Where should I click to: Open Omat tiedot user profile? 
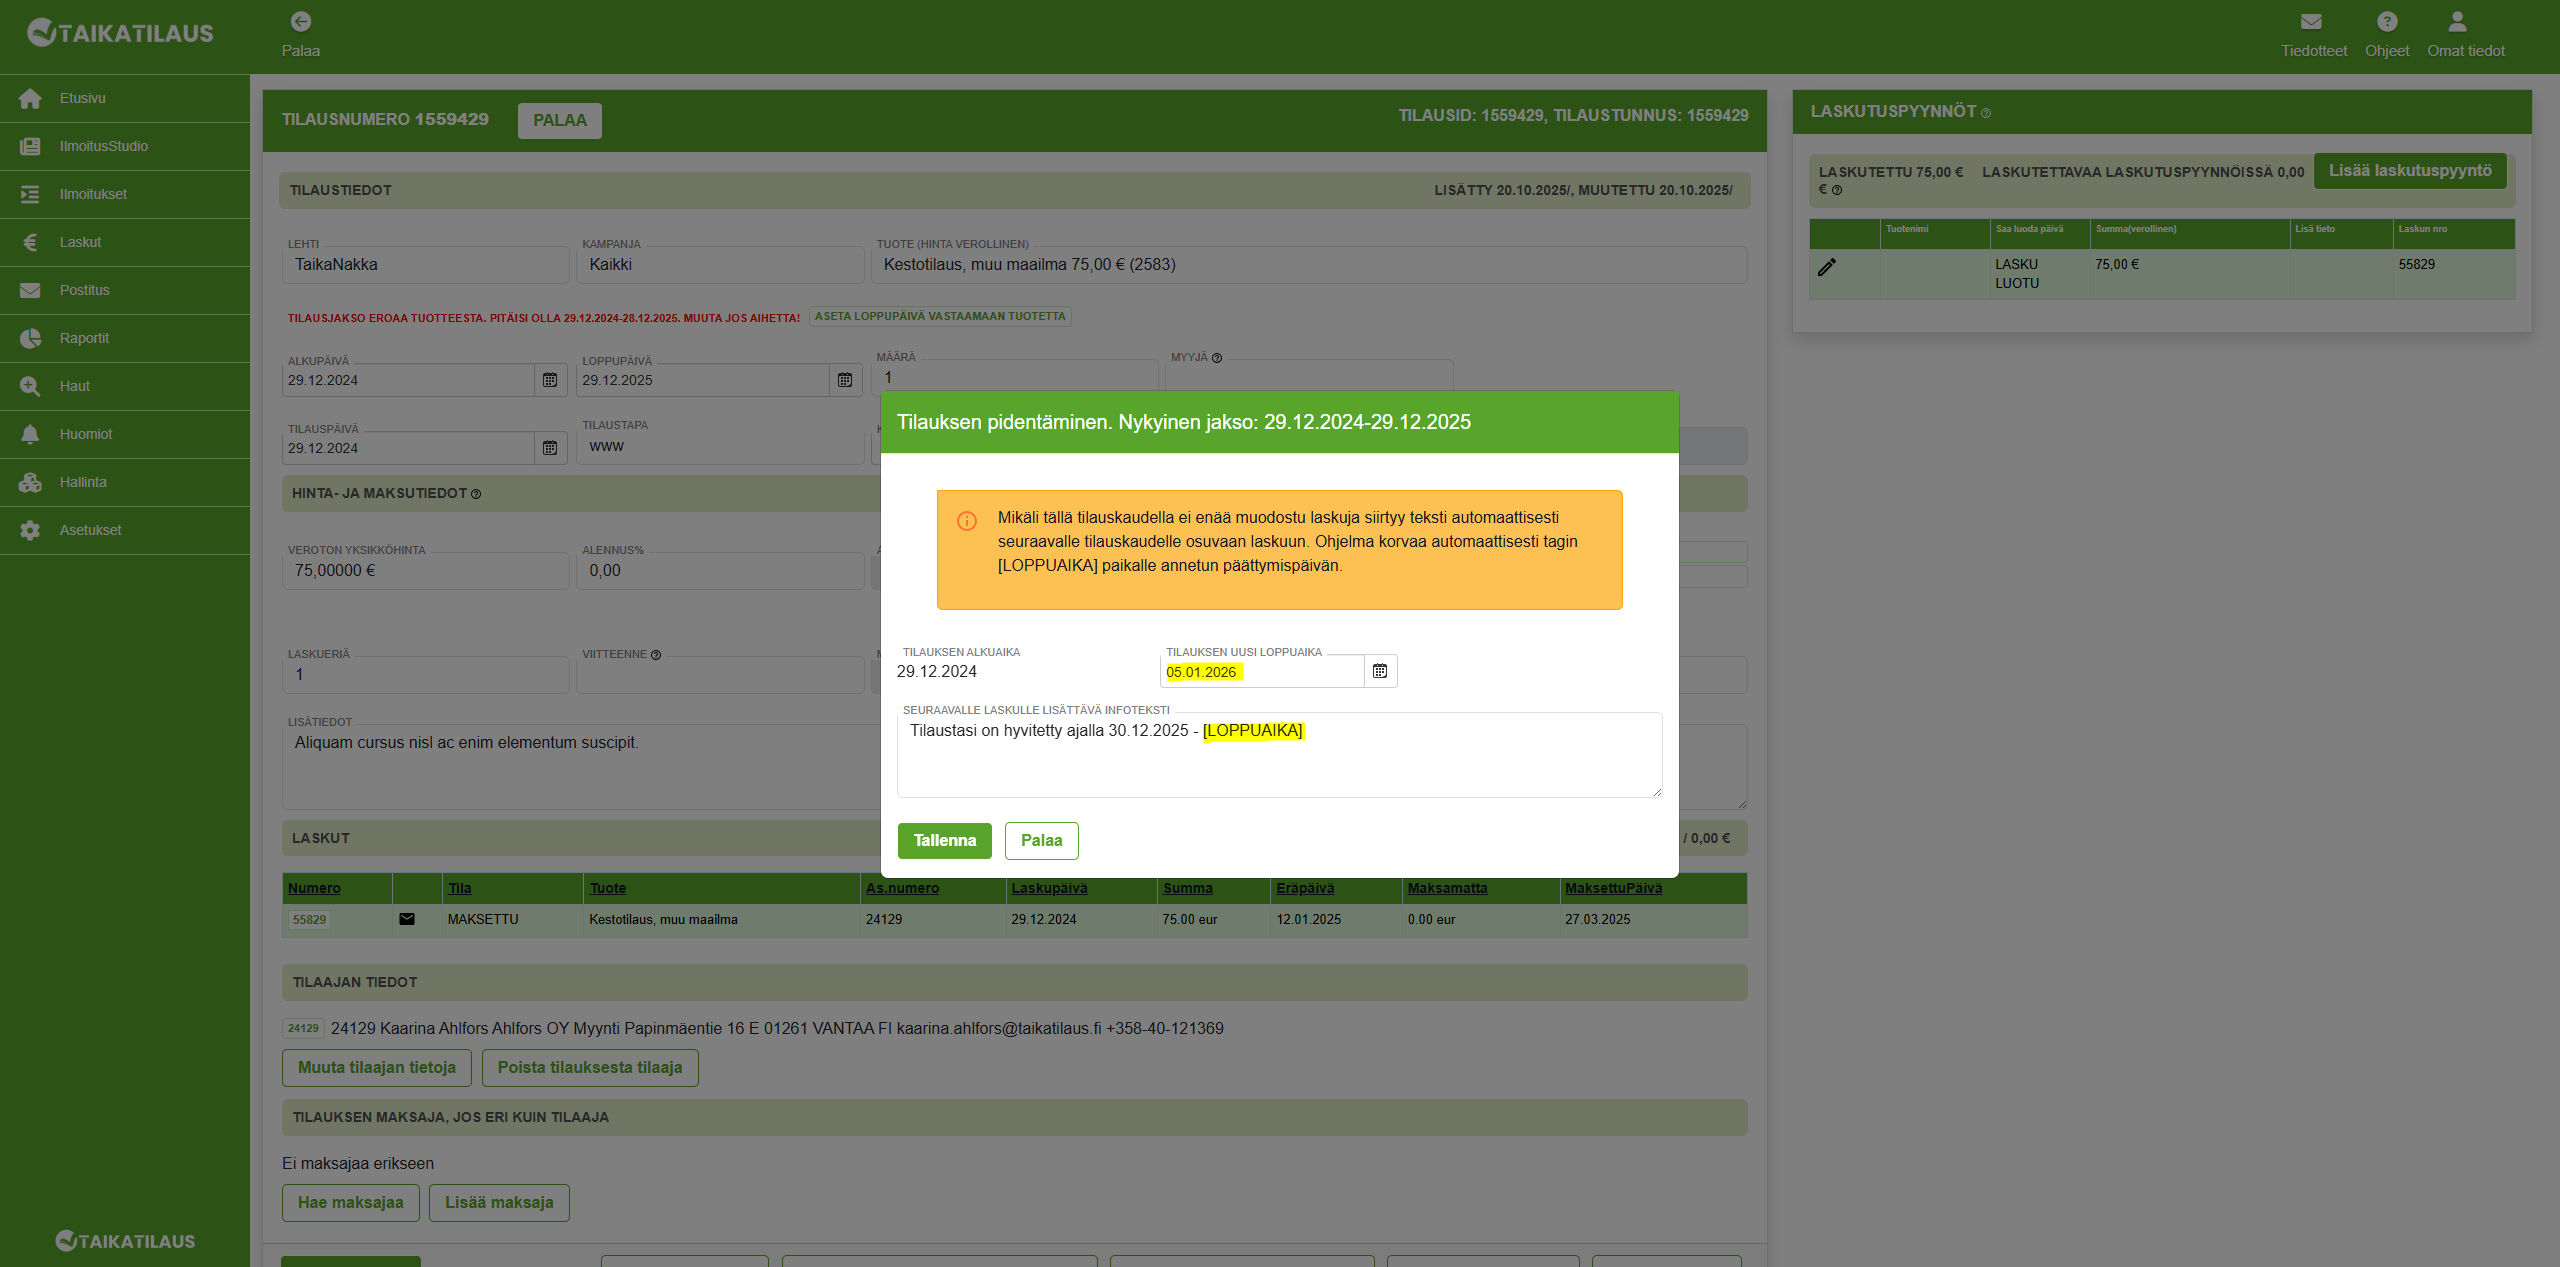2457,22
